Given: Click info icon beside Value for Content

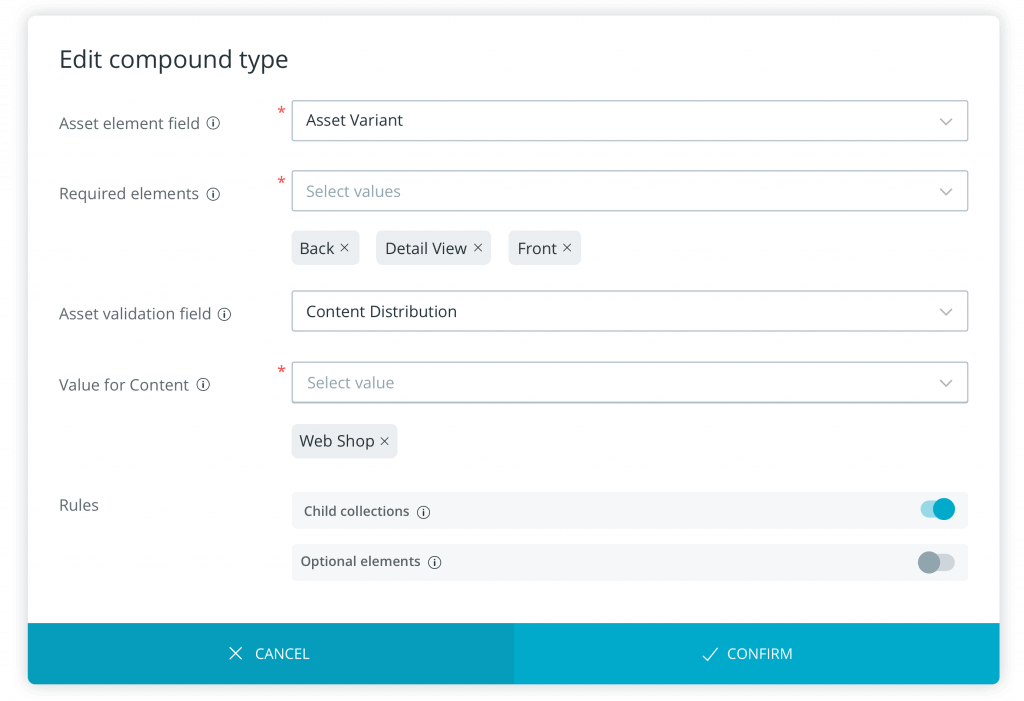Looking at the screenshot, I should (x=203, y=385).
